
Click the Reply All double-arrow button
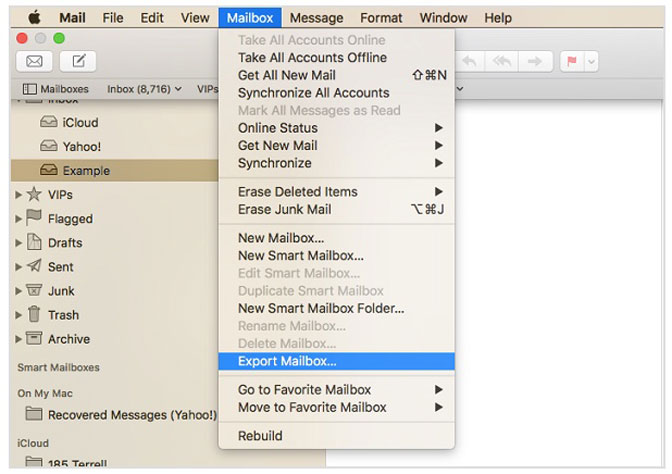501,61
